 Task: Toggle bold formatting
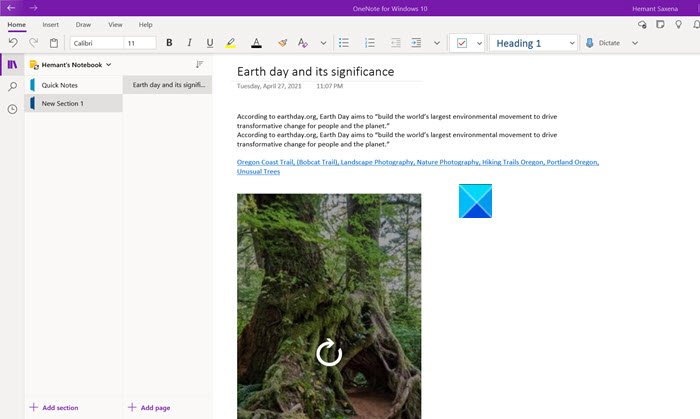coord(169,43)
